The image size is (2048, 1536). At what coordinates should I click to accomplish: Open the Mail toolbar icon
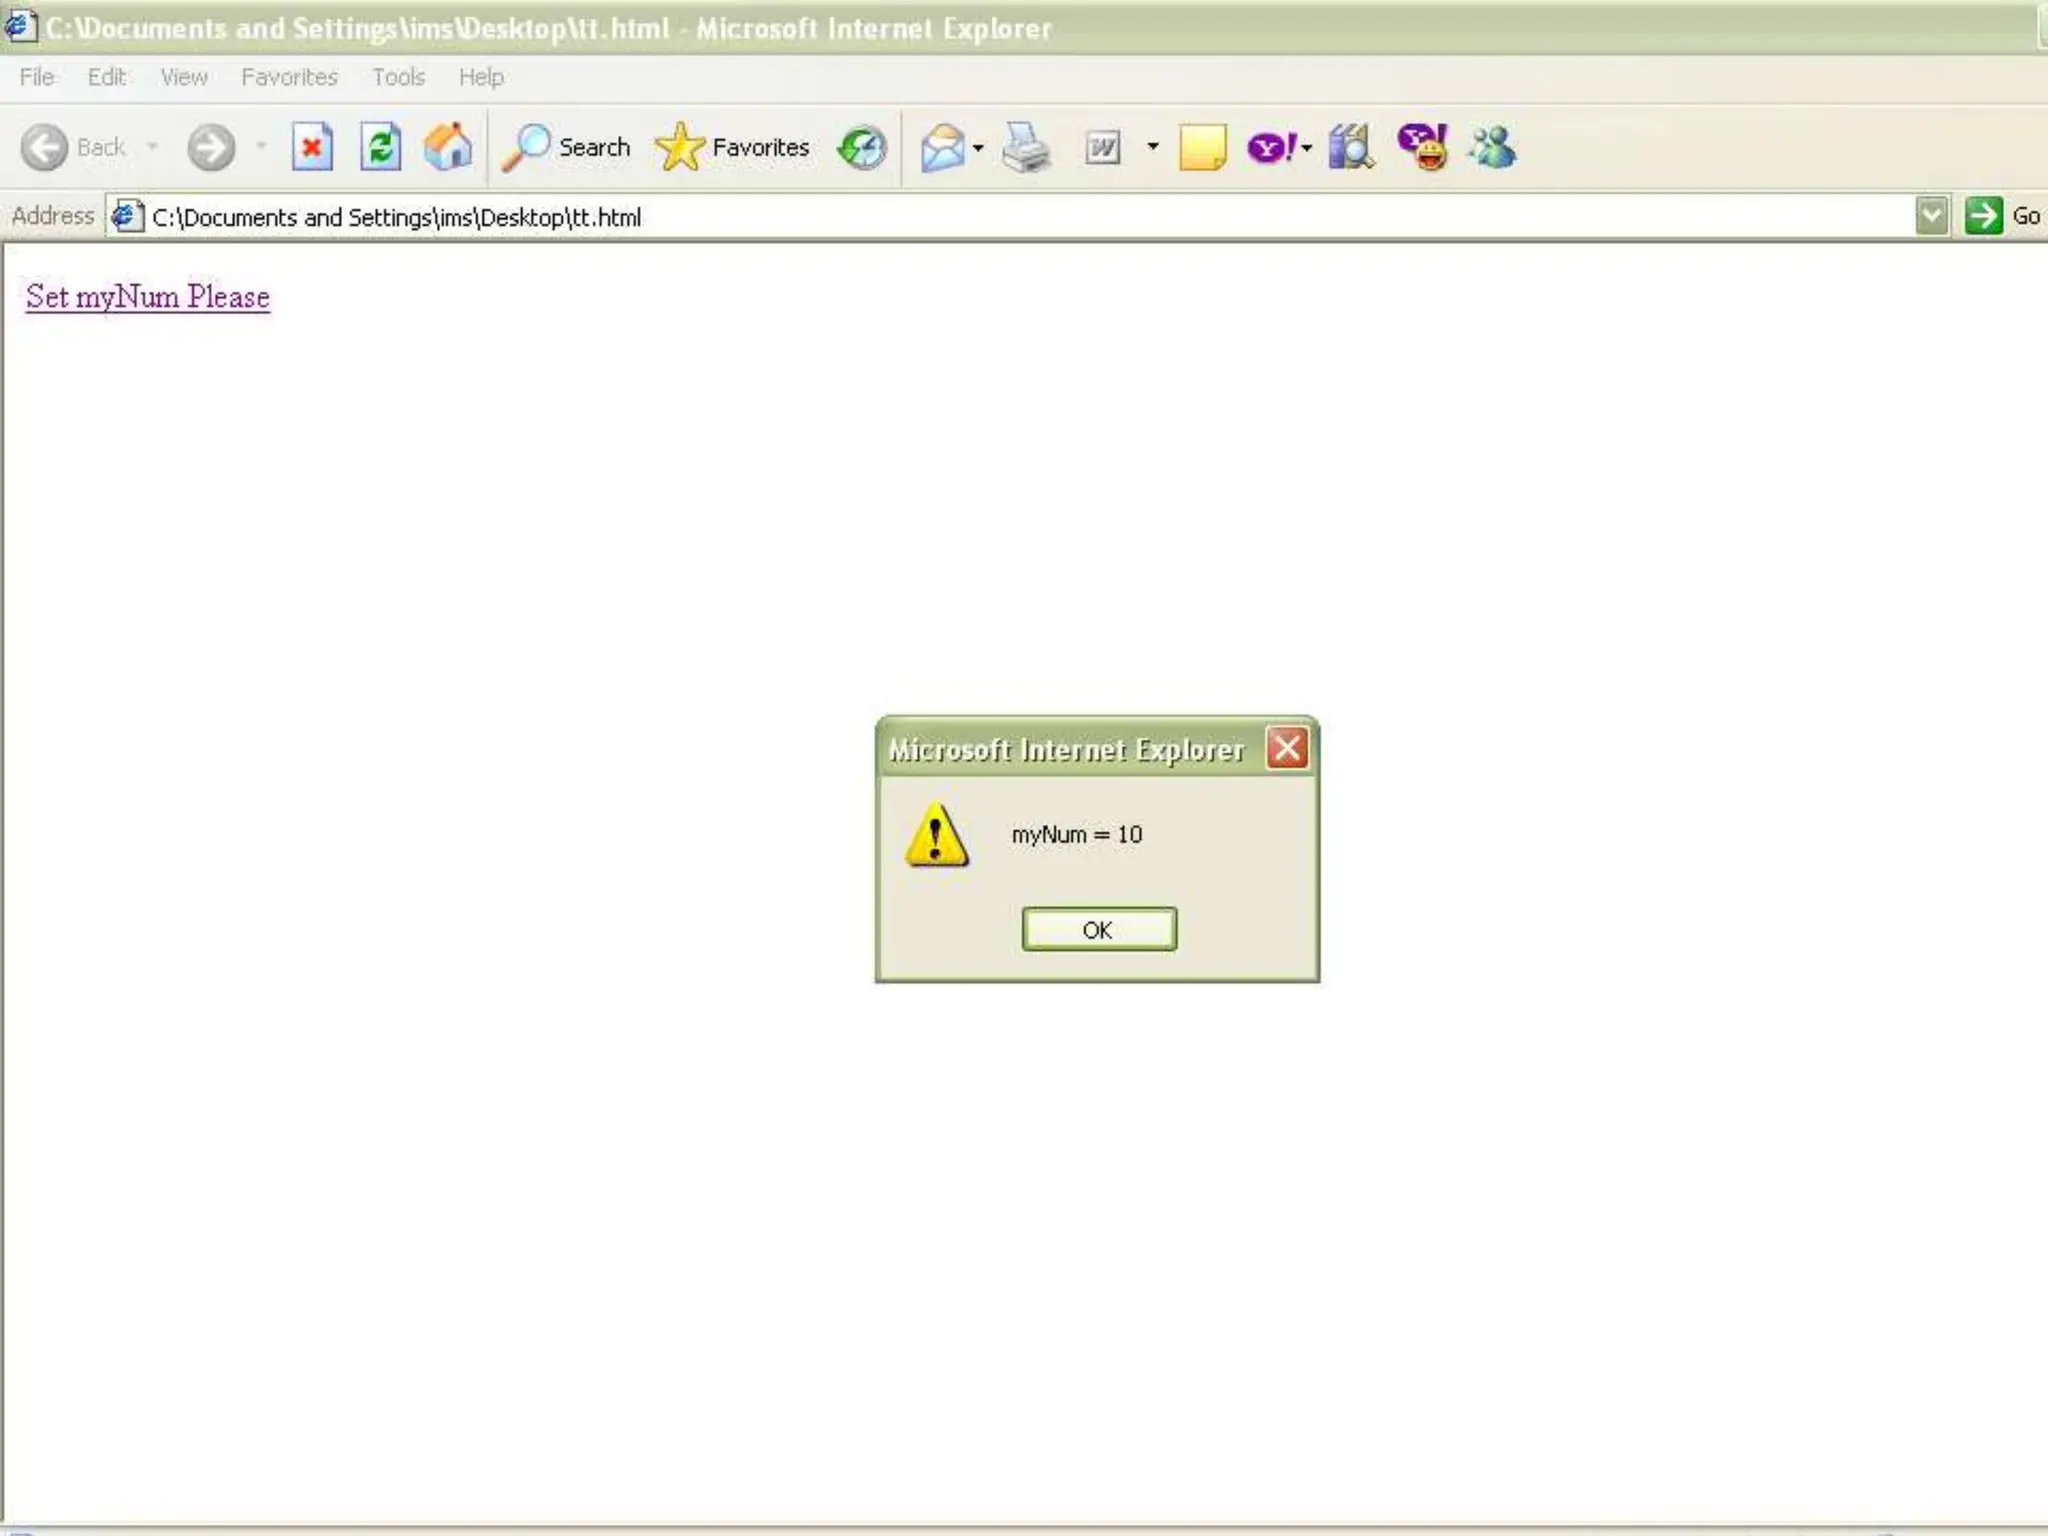pos(942,148)
